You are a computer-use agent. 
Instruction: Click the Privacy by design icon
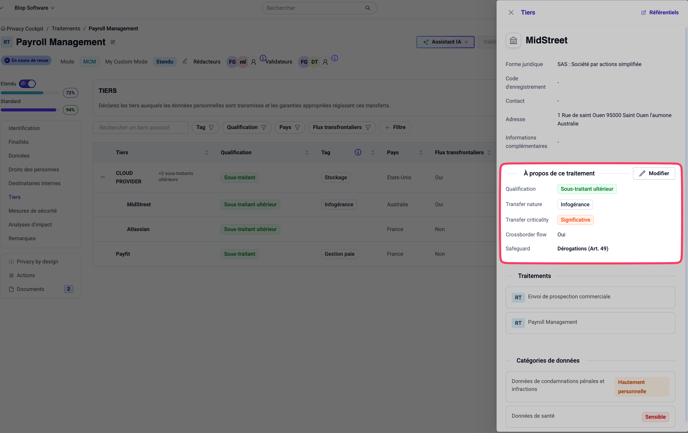coord(11,262)
